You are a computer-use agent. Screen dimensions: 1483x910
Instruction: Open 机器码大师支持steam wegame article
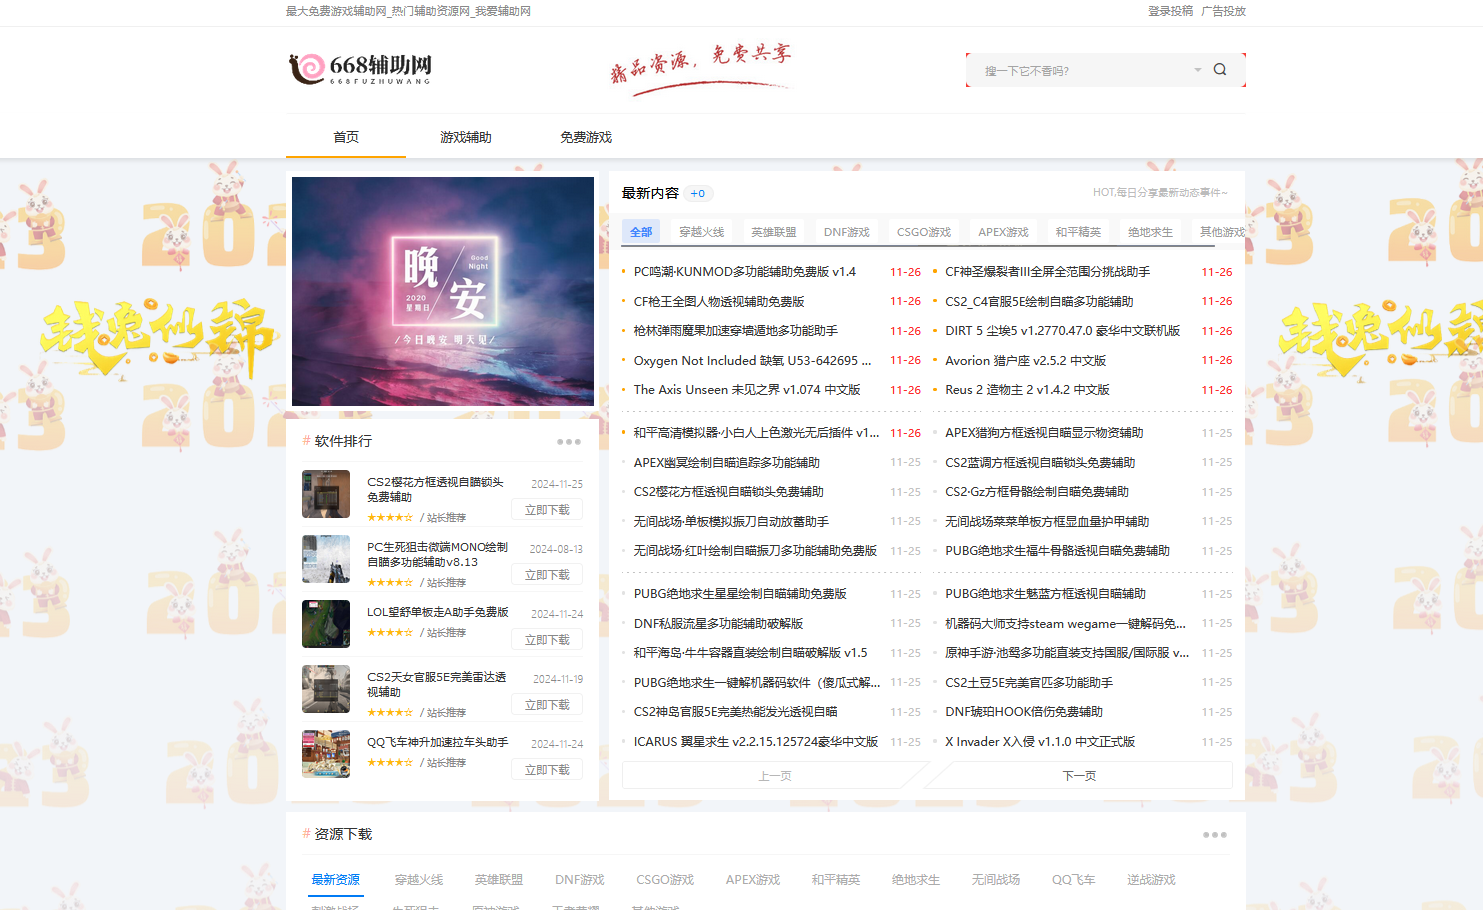click(1065, 624)
